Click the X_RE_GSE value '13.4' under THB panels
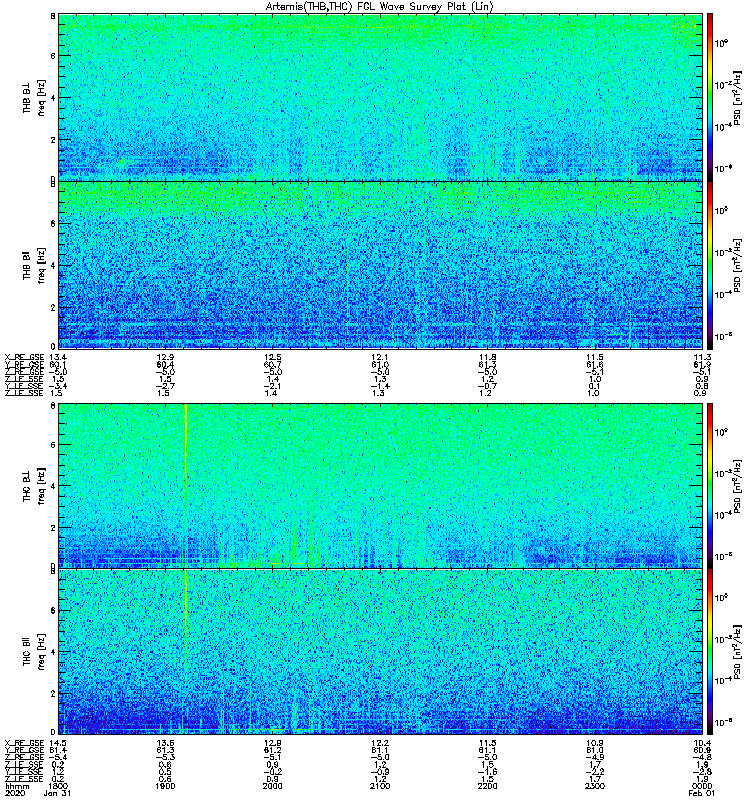The height and width of the screenshot is (800, 750). click(58, 357)
